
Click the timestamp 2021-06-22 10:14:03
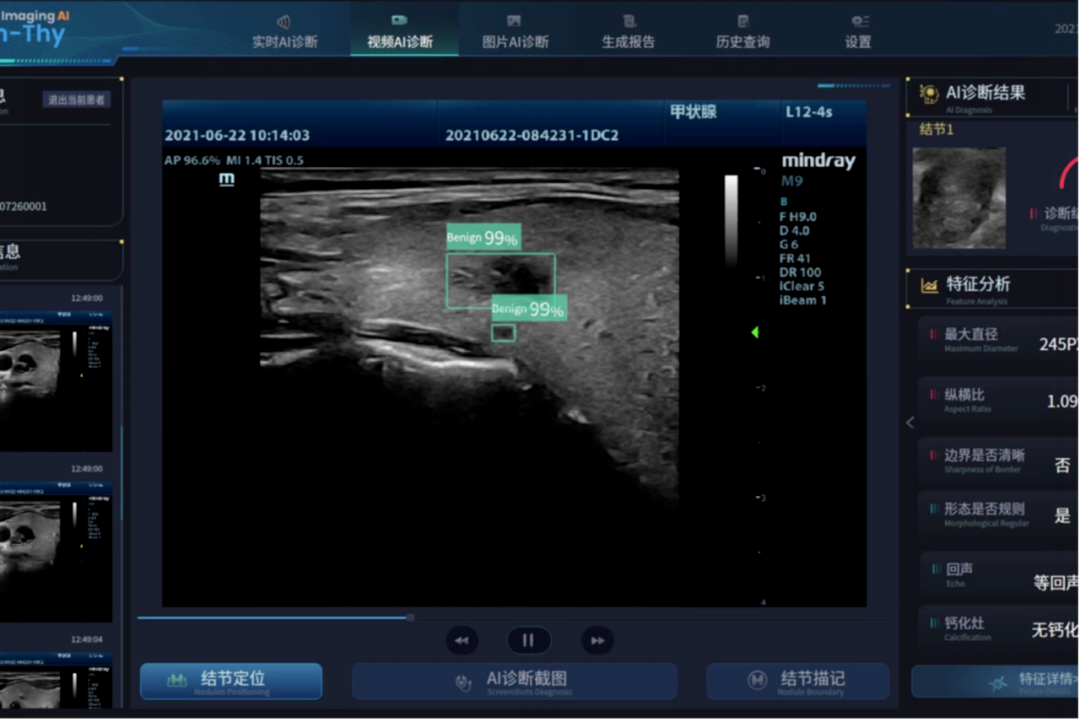(237, 135)
